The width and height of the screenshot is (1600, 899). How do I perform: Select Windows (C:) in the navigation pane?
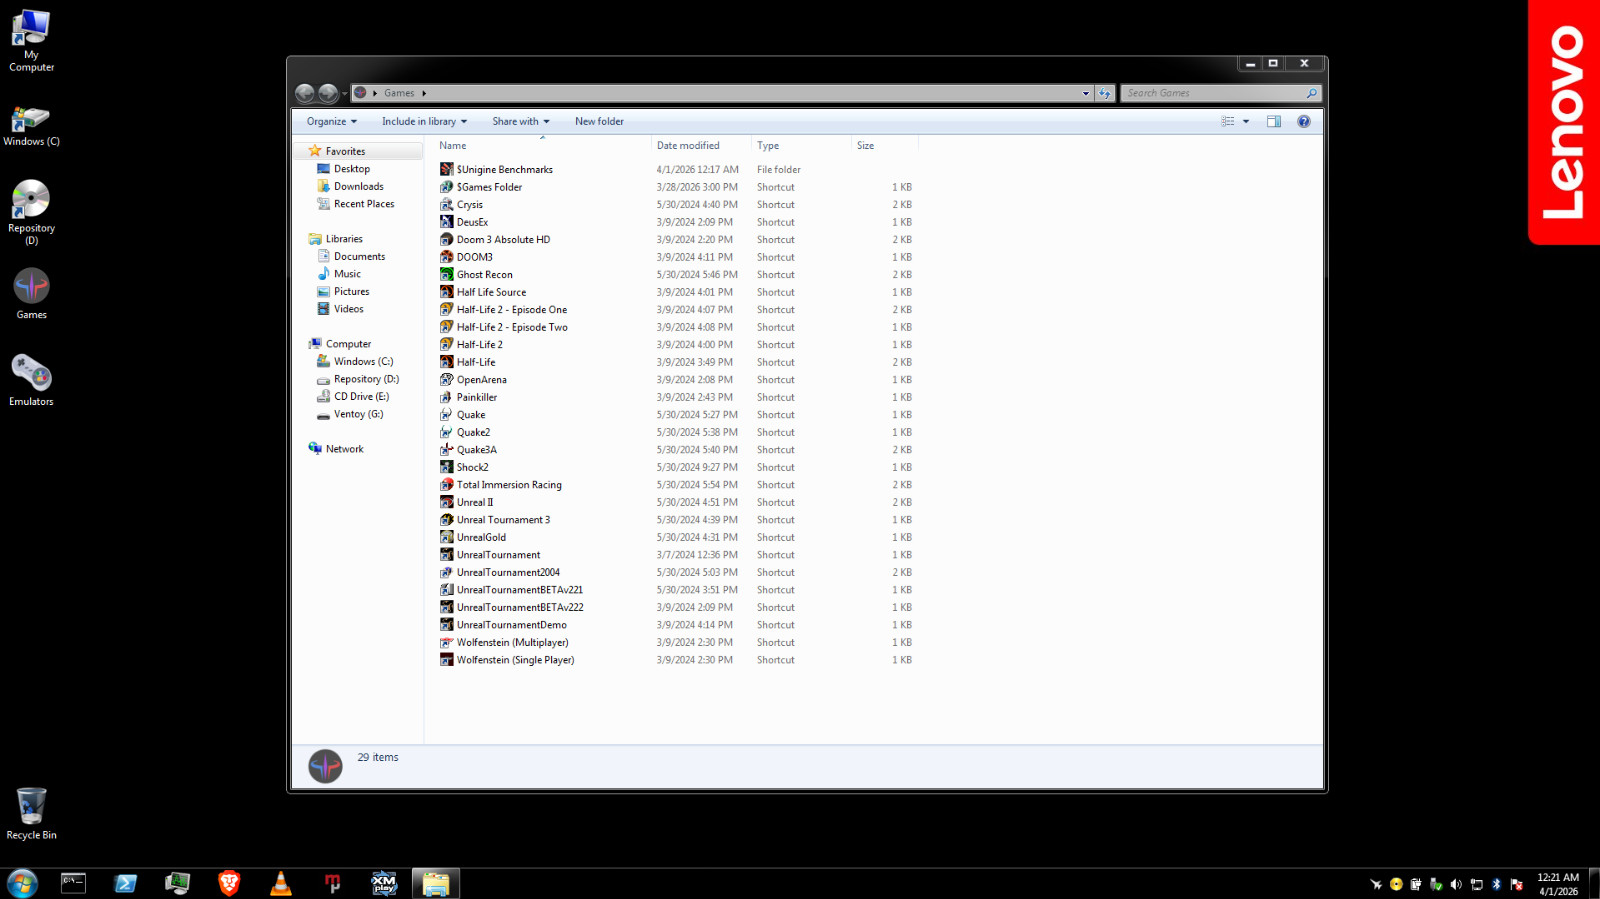(363, 362)
